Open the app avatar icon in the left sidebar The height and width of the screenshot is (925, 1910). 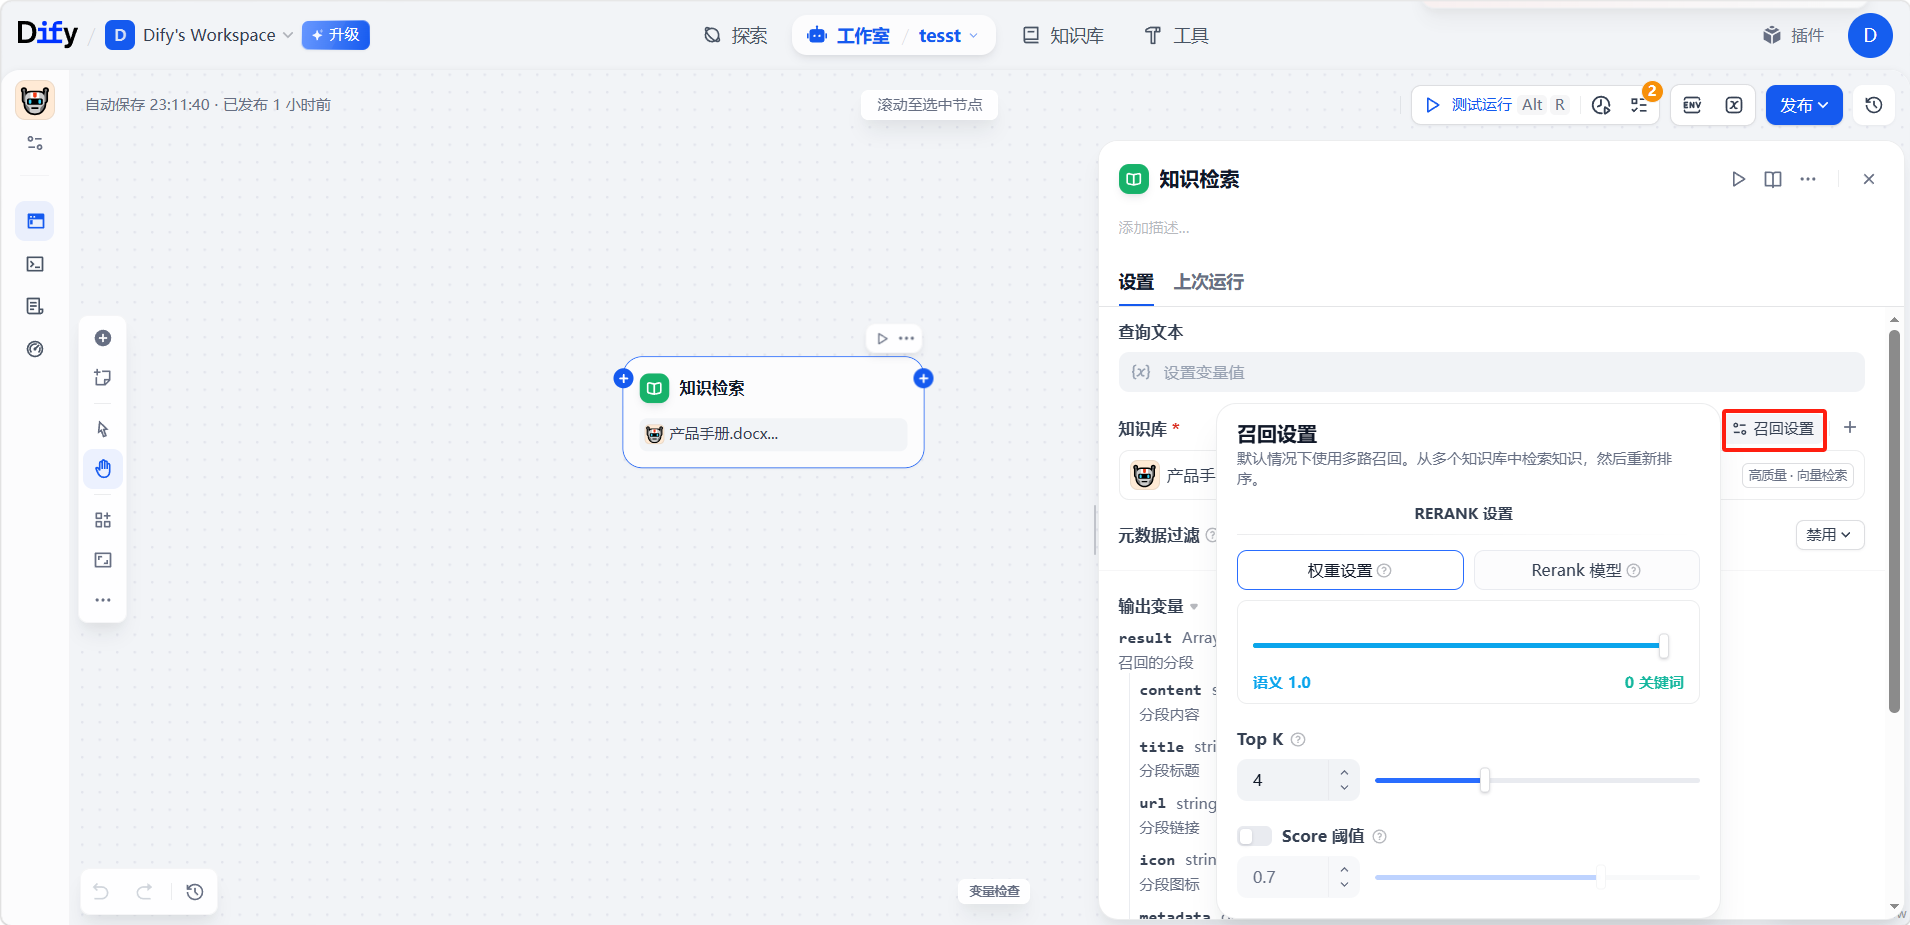point(35,100)
